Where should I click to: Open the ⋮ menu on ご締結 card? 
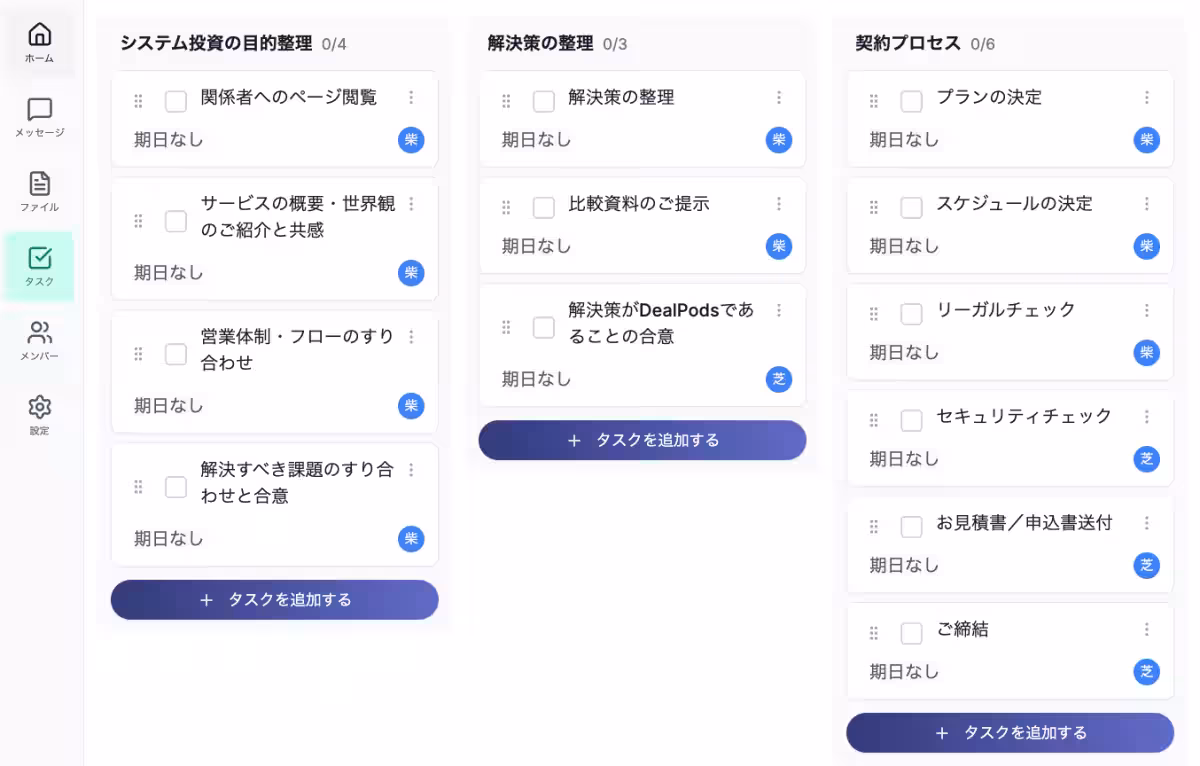tap(1146, 629)
